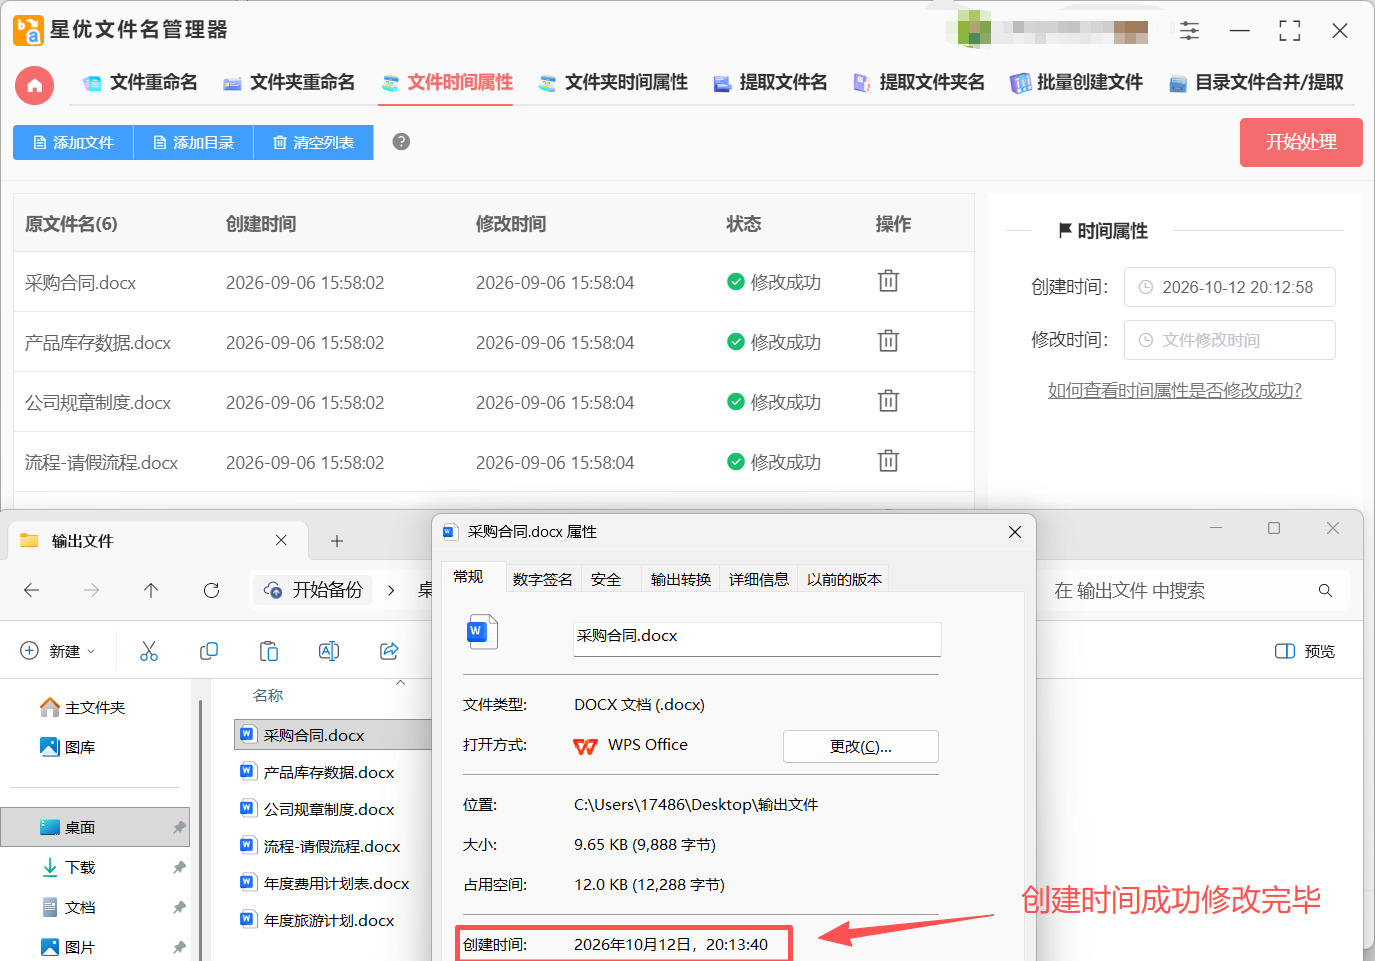Open the 批量创建文件 tab

coord(1076,82)
